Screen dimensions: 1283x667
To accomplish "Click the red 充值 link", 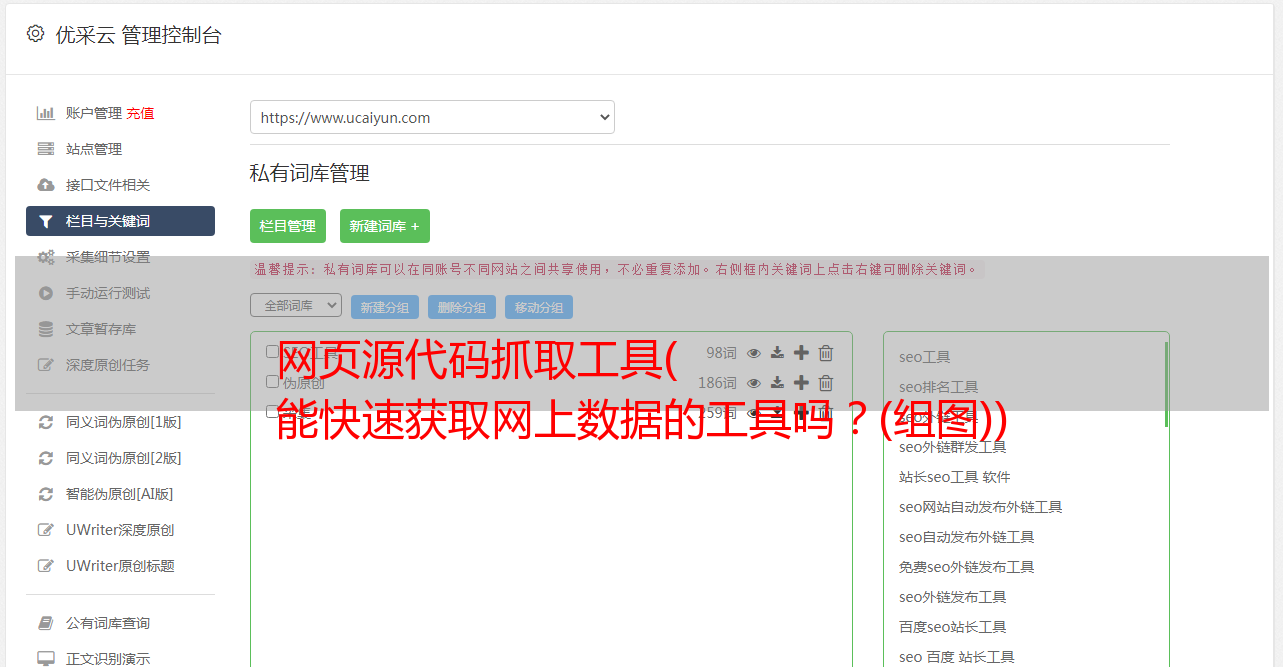I will [x=140, y=114].
